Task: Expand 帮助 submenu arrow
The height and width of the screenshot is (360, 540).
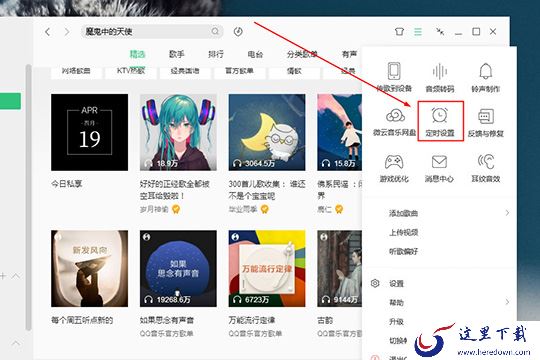Action: (x=507, y=302)
